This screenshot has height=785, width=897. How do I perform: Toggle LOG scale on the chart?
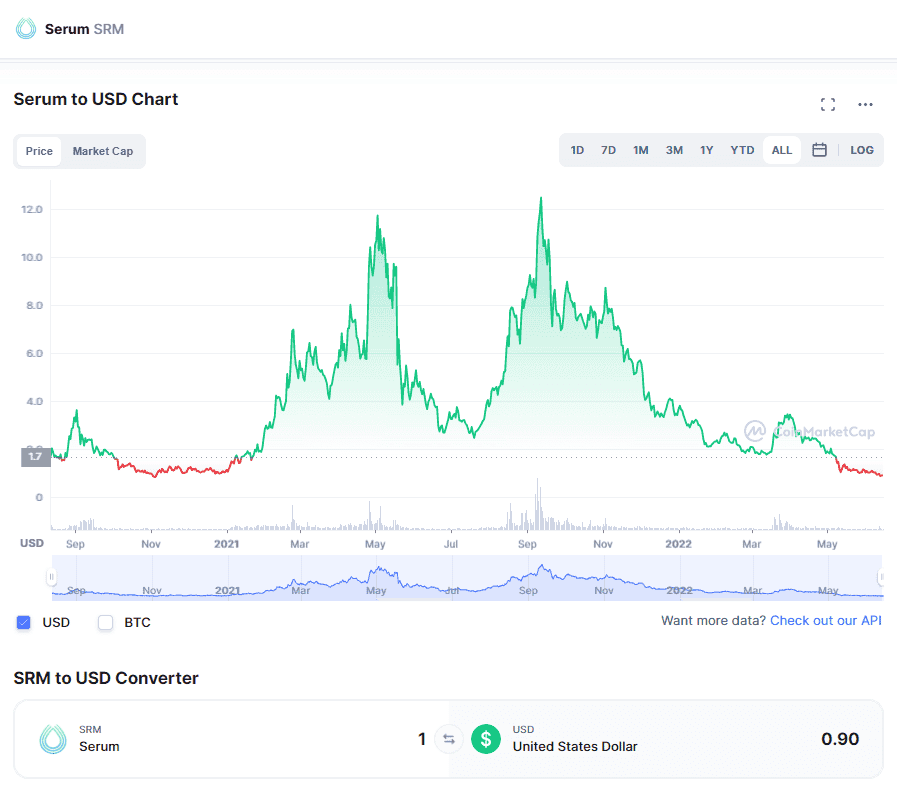pos(861,149)
